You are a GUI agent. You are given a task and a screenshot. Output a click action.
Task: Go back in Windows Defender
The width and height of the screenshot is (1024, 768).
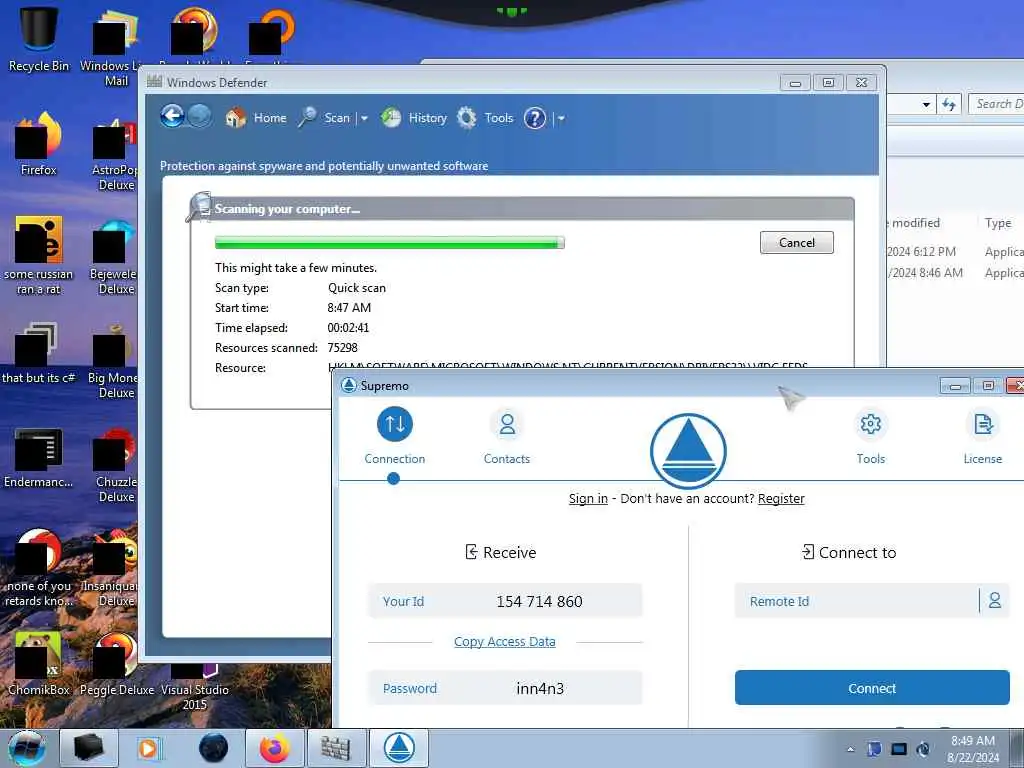(x=172, y=117)
